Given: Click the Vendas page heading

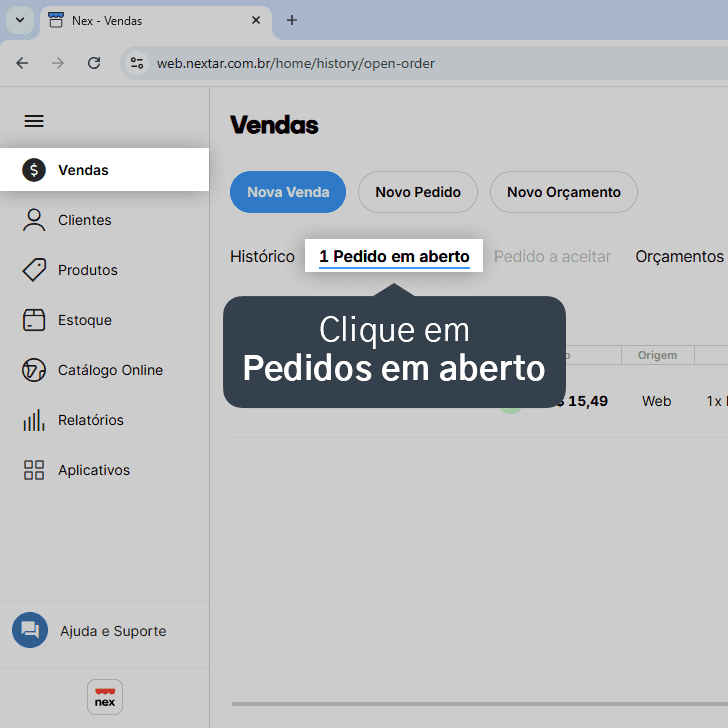Looking at the screenshot, I should point(274,125).
